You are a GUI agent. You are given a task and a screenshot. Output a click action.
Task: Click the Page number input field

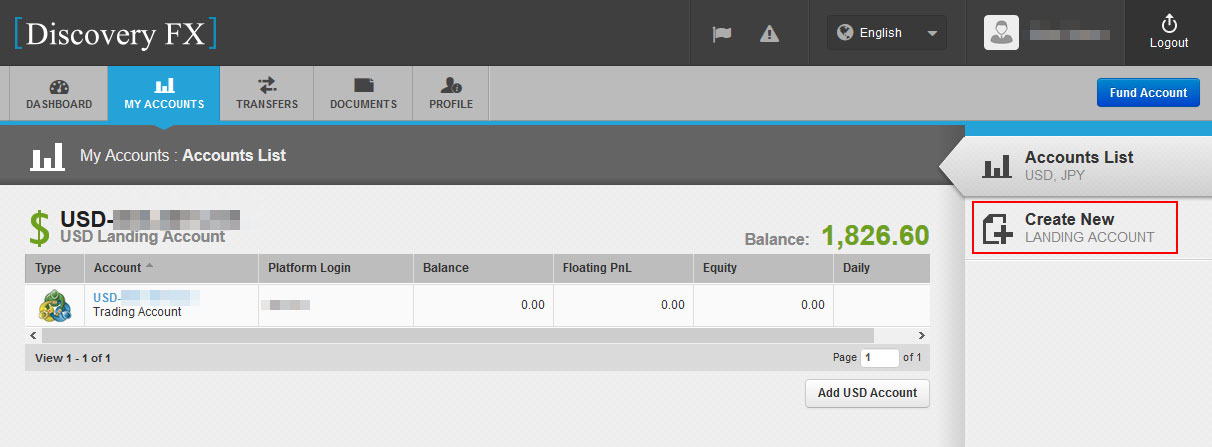point(881,358)
